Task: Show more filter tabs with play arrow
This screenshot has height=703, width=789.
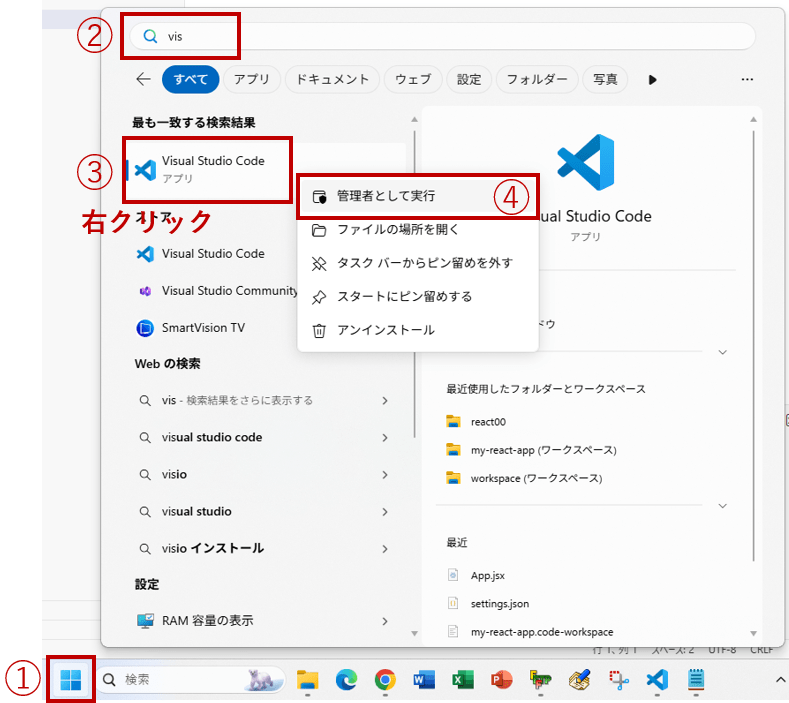Action: coord(653,79)
